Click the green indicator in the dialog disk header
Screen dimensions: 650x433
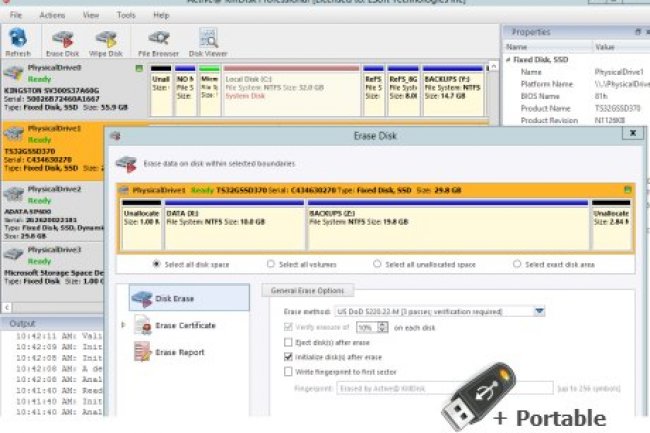coord(628,190)
